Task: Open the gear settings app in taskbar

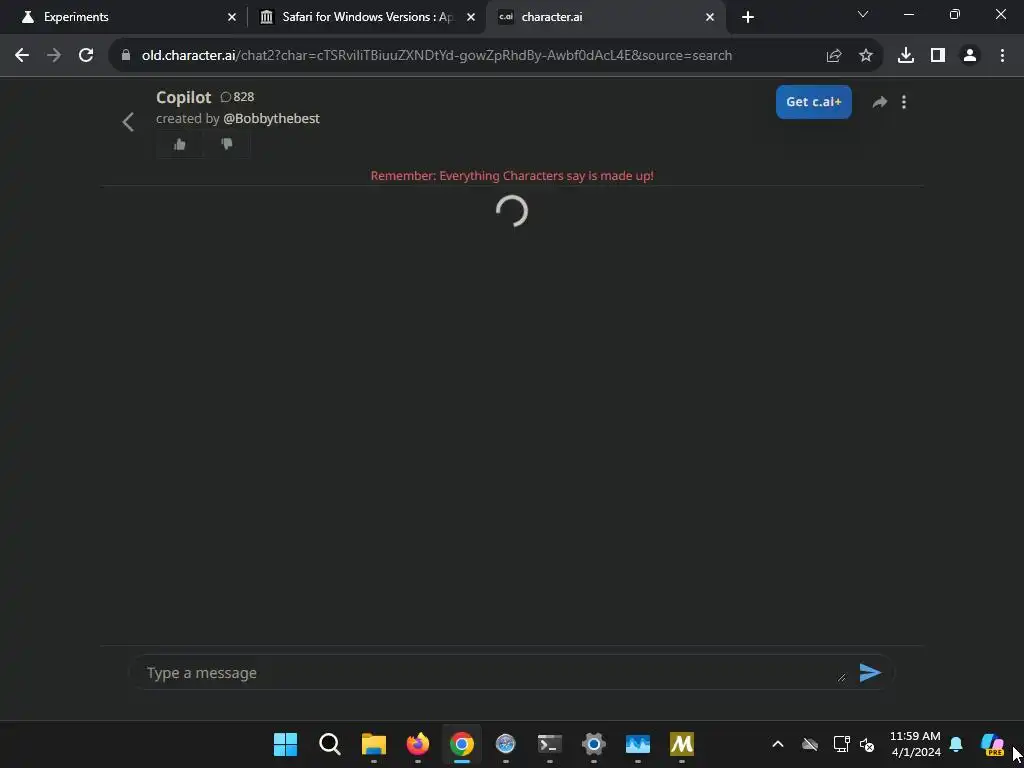Action: coord(593,744)
